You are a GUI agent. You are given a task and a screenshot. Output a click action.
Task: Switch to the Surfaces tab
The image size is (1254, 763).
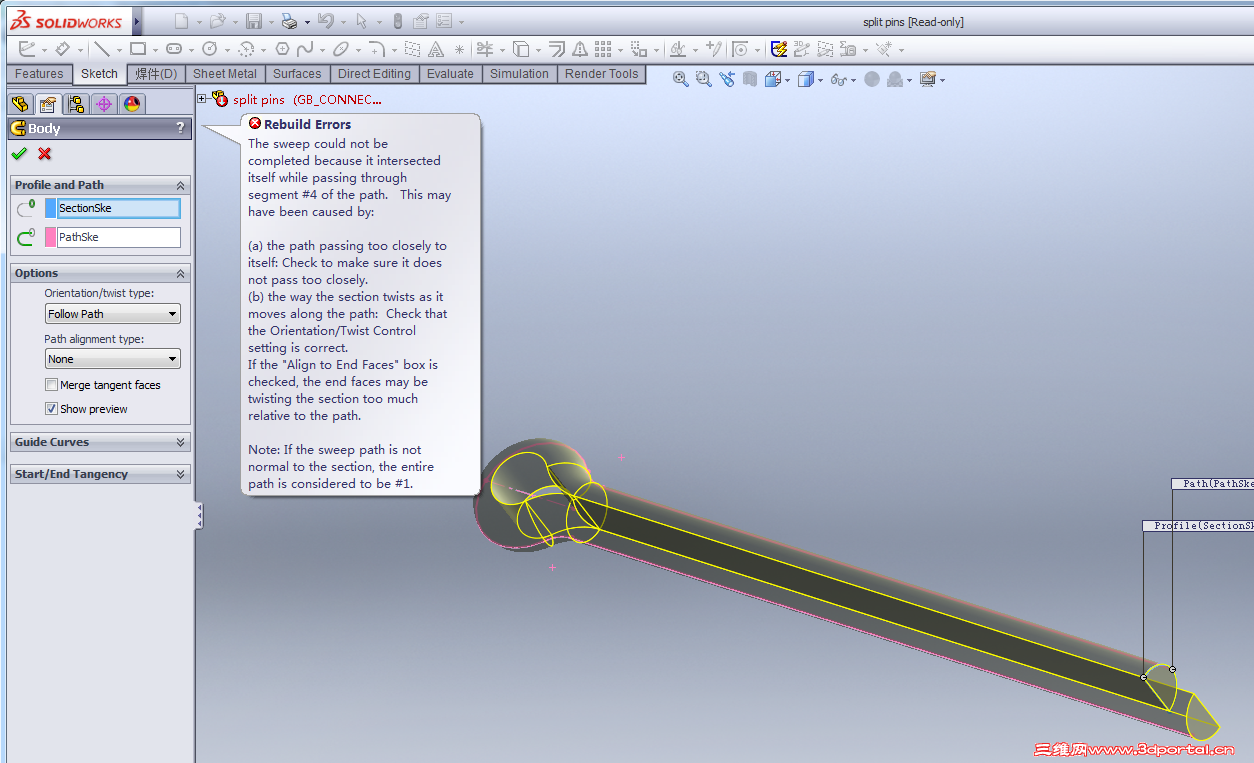click(297, 74)
